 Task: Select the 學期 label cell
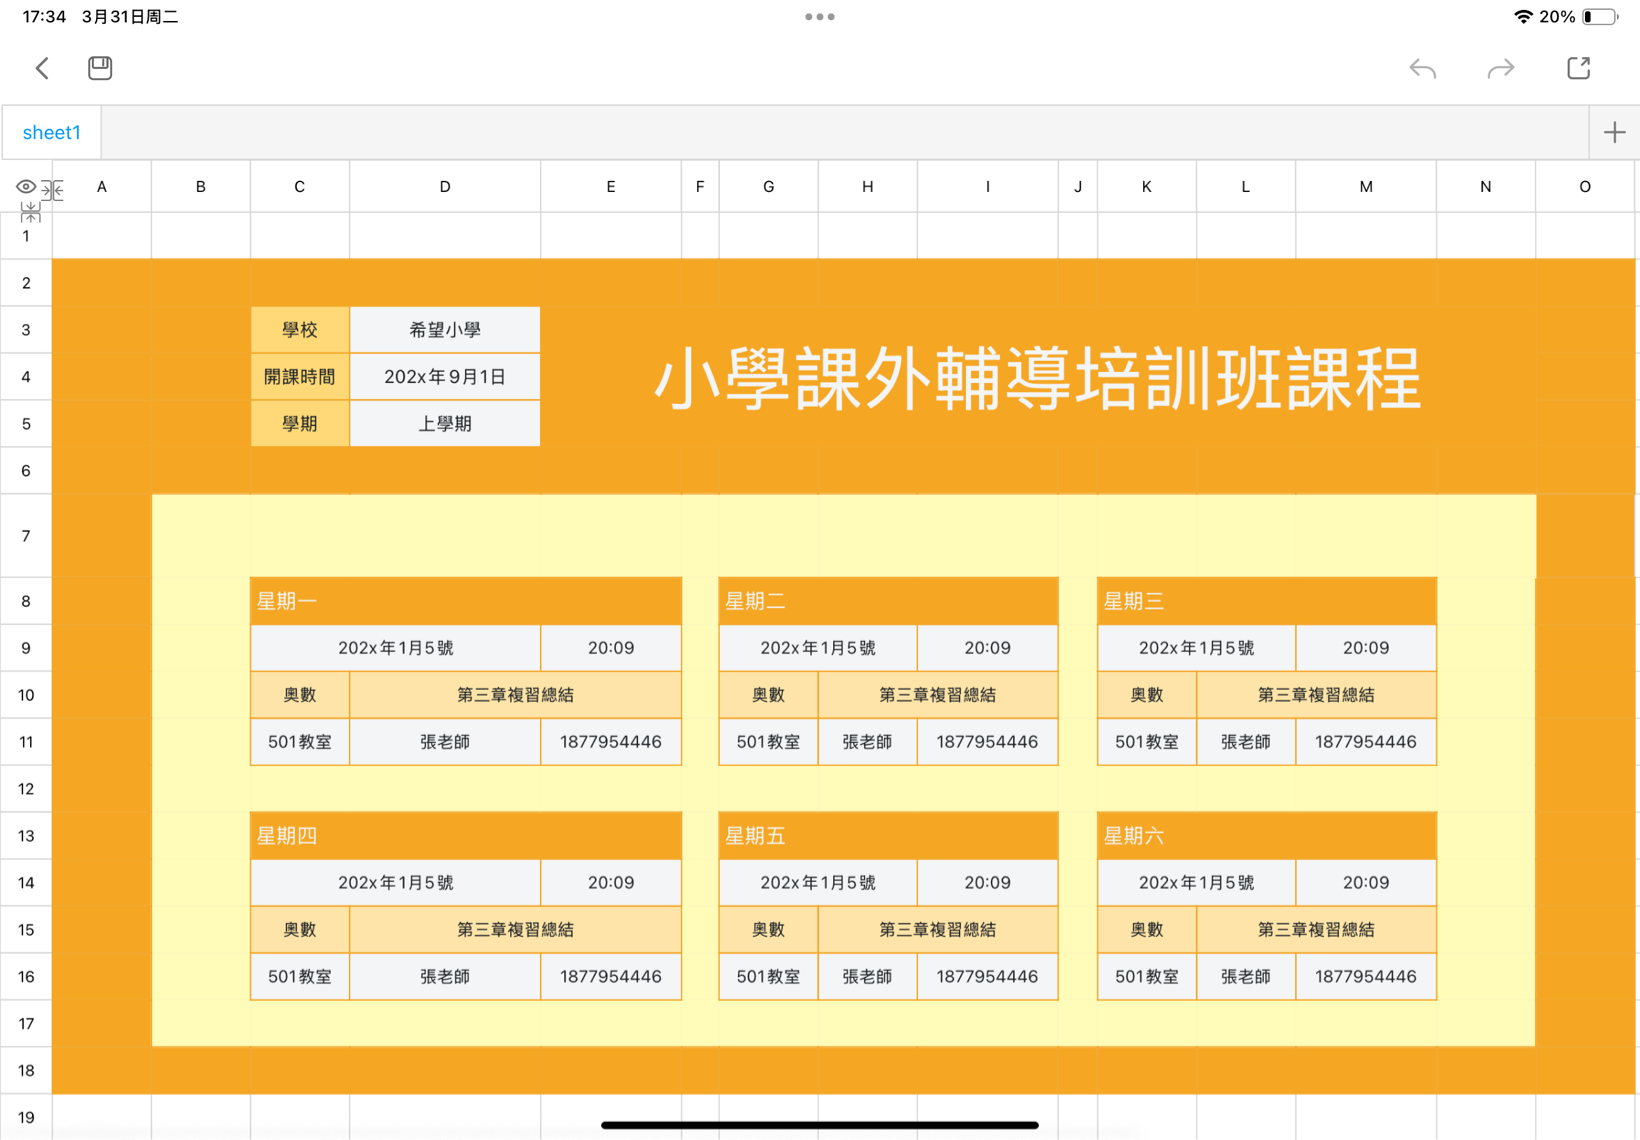coord(300,424)
